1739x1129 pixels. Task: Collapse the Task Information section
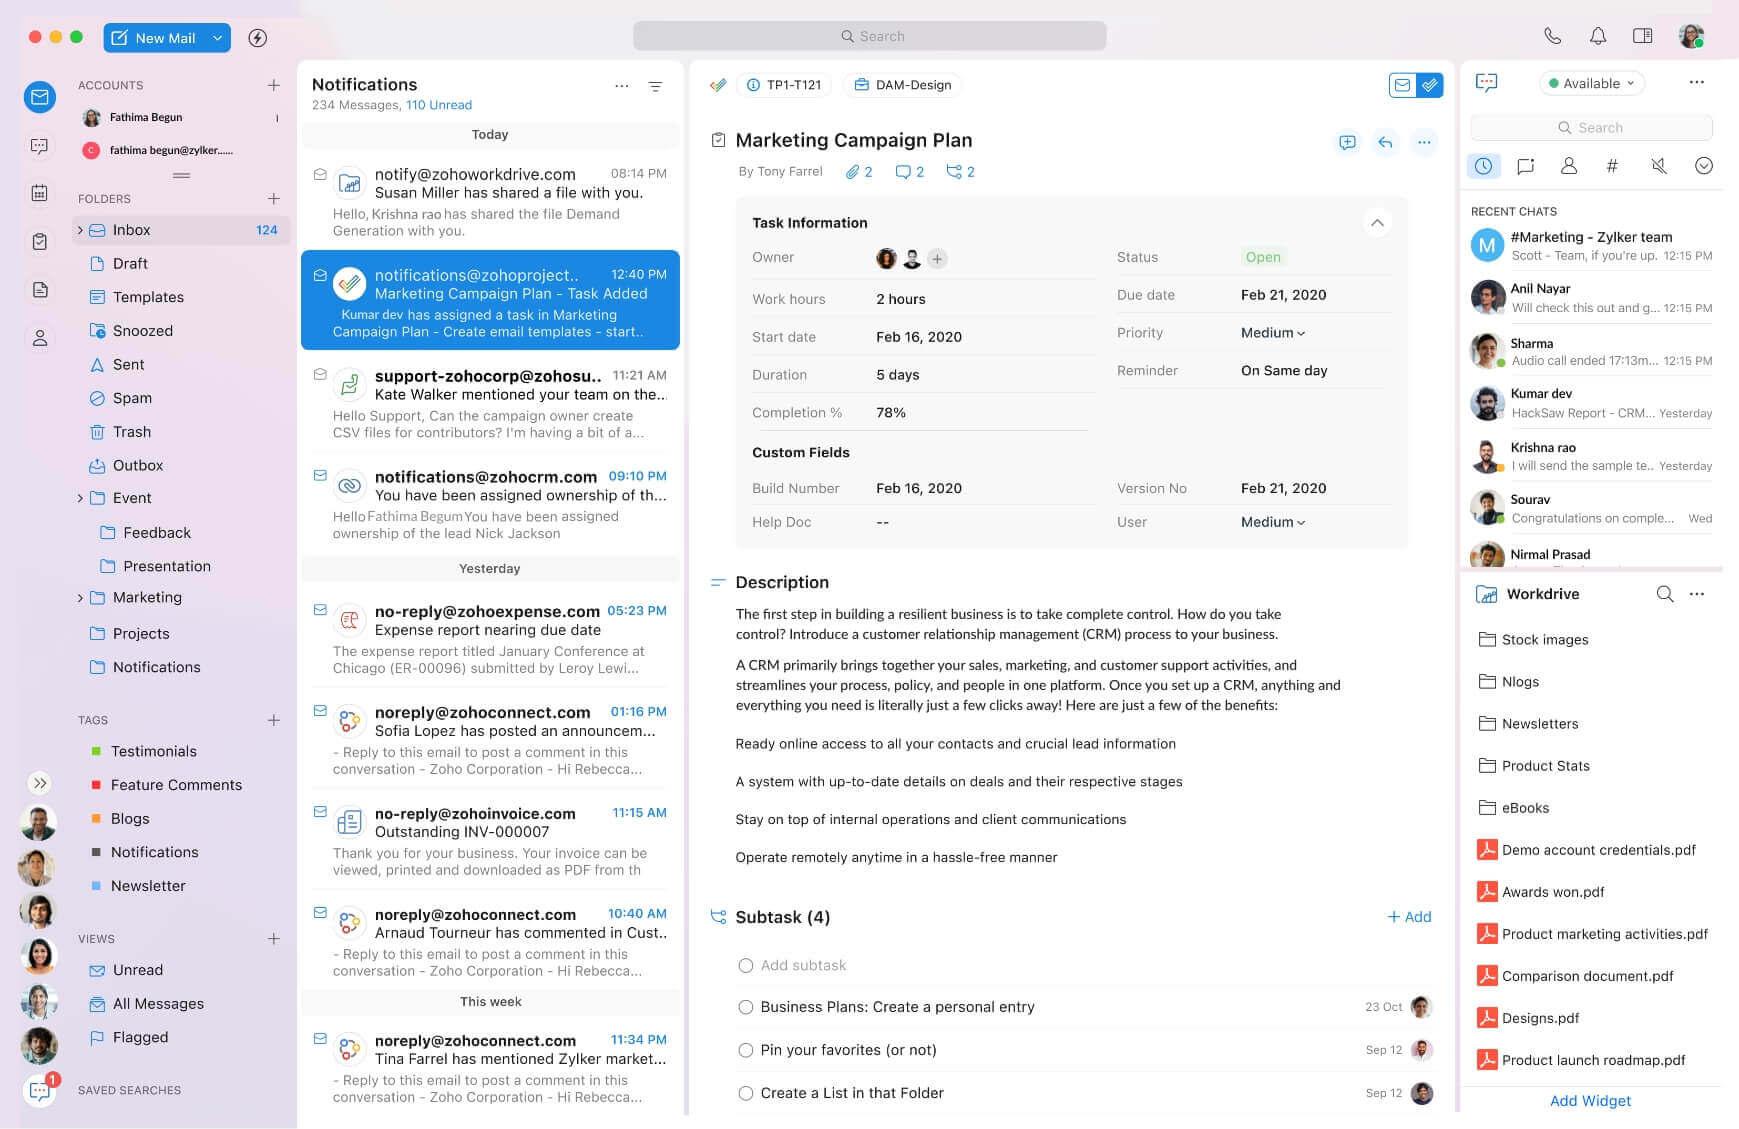click(1377, 223)
